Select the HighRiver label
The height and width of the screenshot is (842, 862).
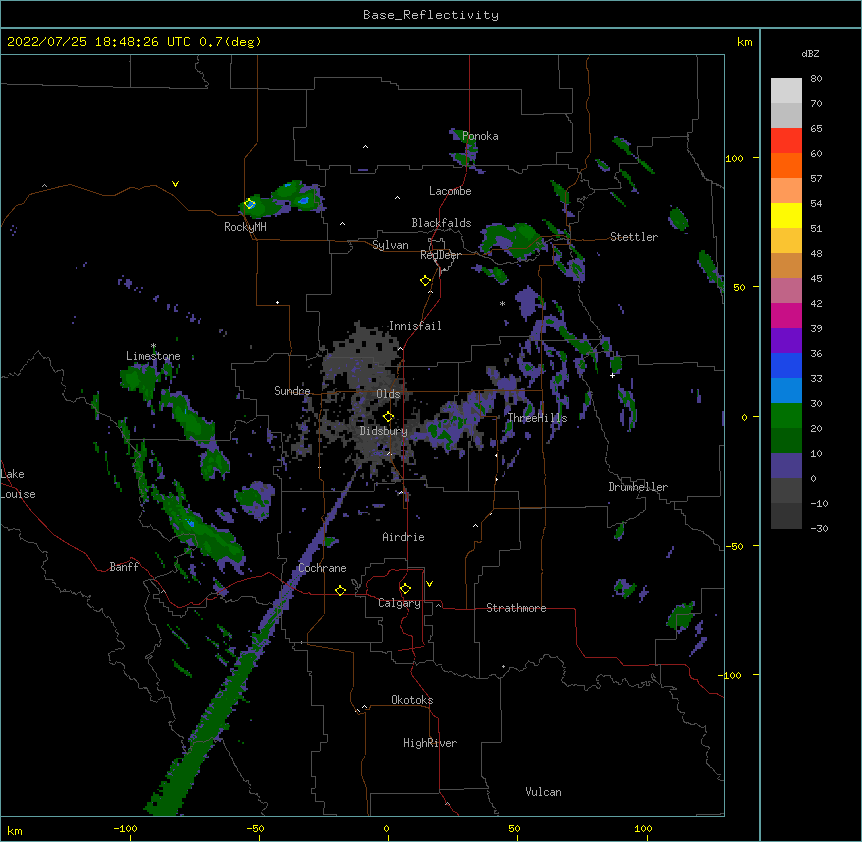[430, 743]
